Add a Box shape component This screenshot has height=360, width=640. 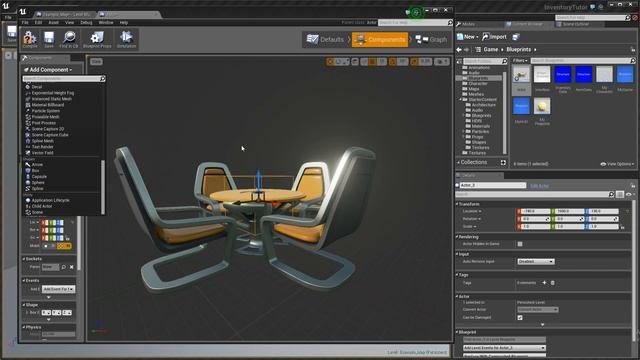tap(36, 171)
